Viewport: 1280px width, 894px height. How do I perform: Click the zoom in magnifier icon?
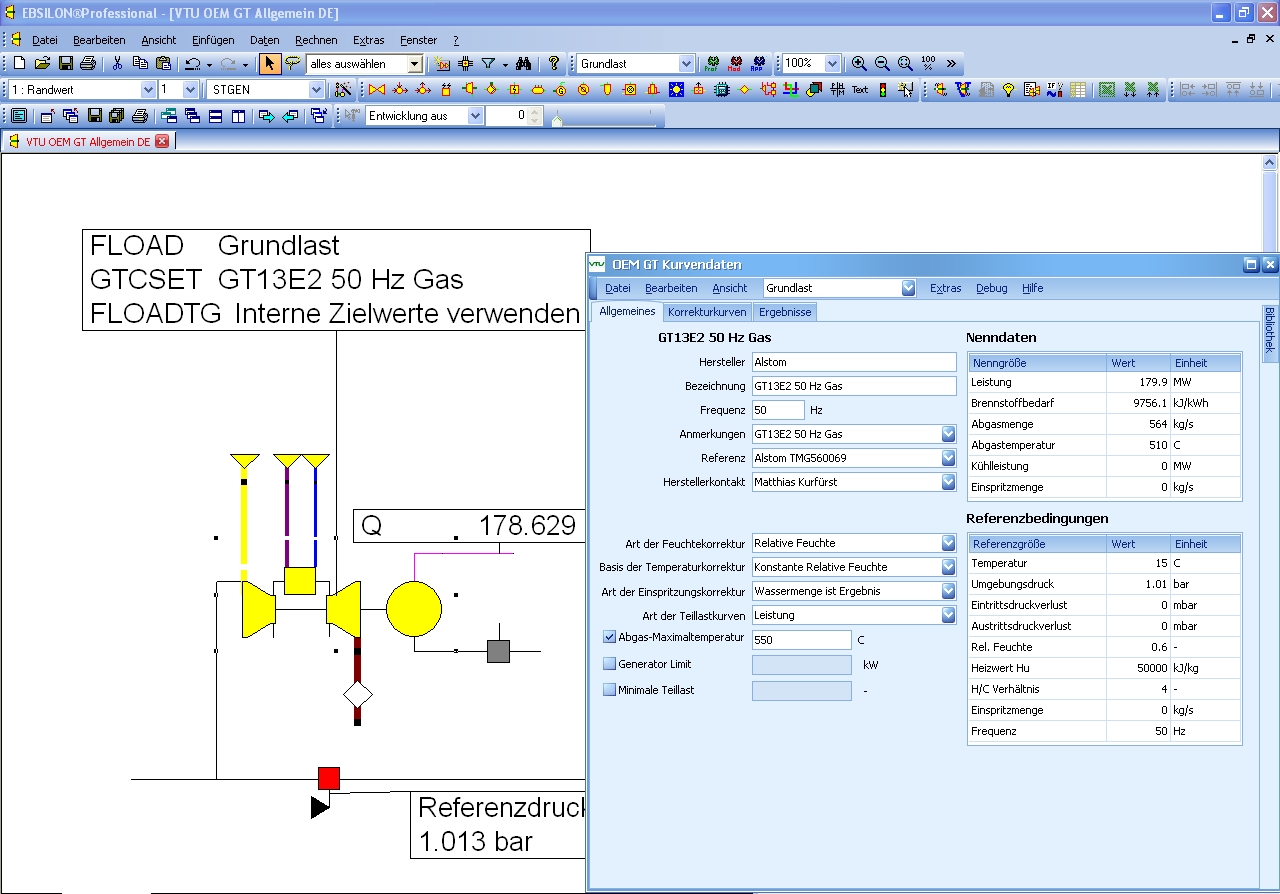[859, 64]
